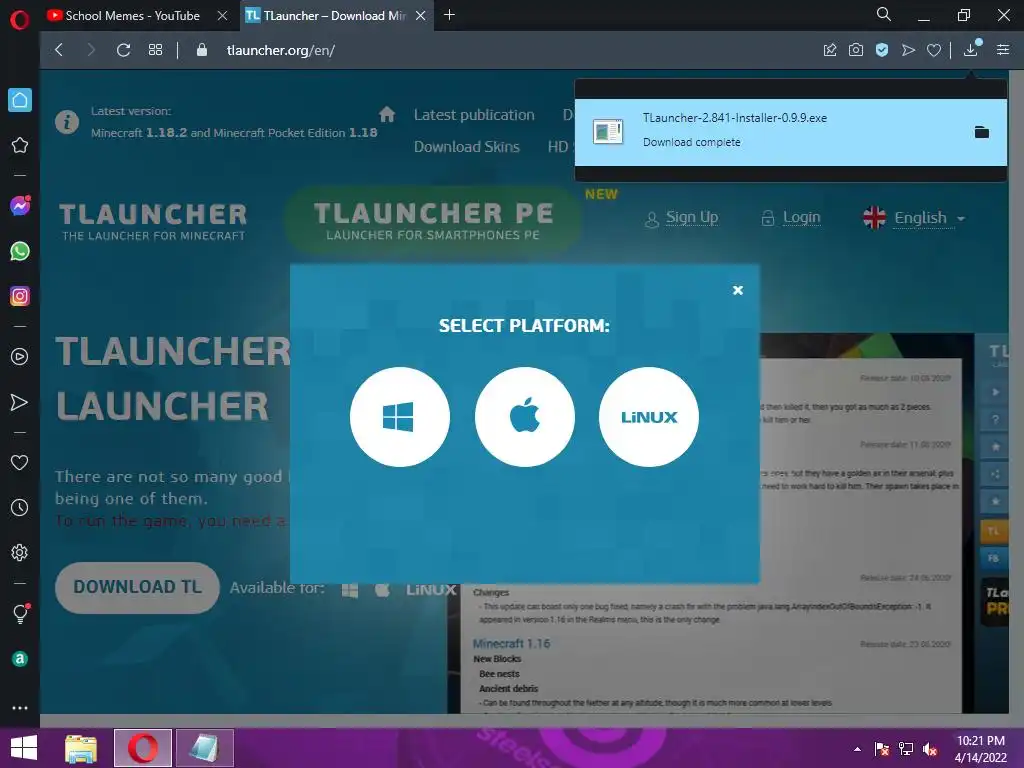Go to site home via house icon
The width and height of the screenshot is (1024, 768).
point(387,114)
